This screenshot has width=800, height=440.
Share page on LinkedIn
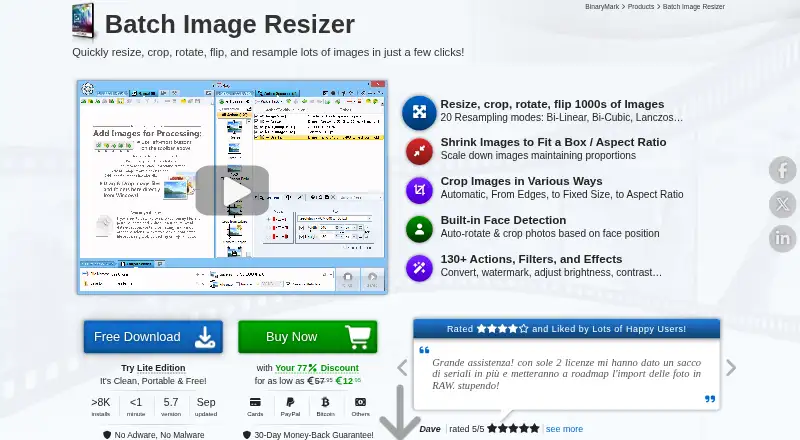[x=783, y=238]
